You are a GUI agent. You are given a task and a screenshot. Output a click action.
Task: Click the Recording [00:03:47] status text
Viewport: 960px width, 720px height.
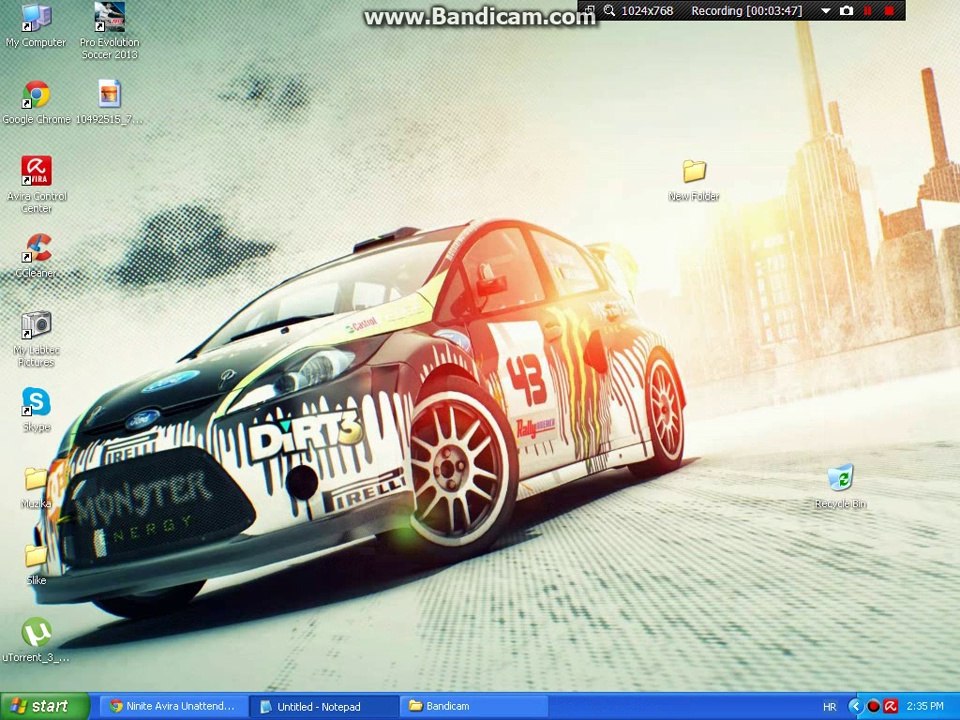746,11
